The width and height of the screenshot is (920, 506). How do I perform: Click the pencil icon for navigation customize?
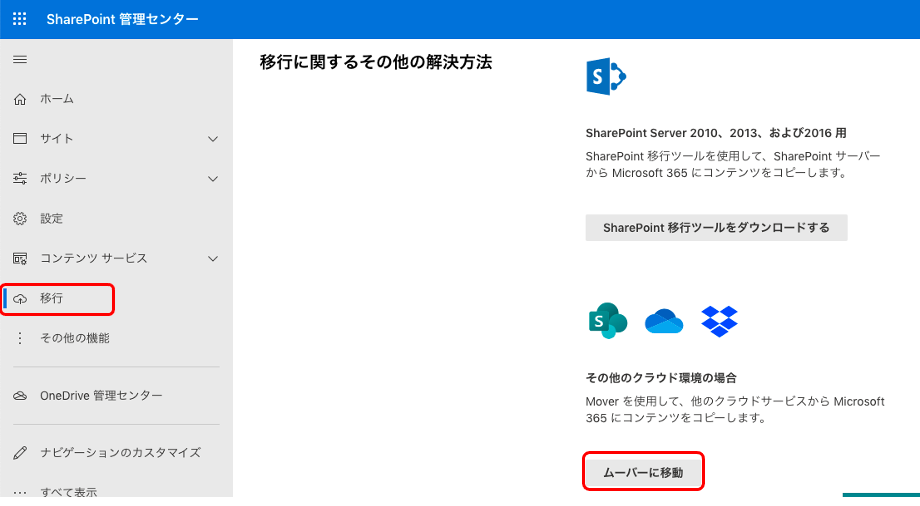(x=20, y=453)
